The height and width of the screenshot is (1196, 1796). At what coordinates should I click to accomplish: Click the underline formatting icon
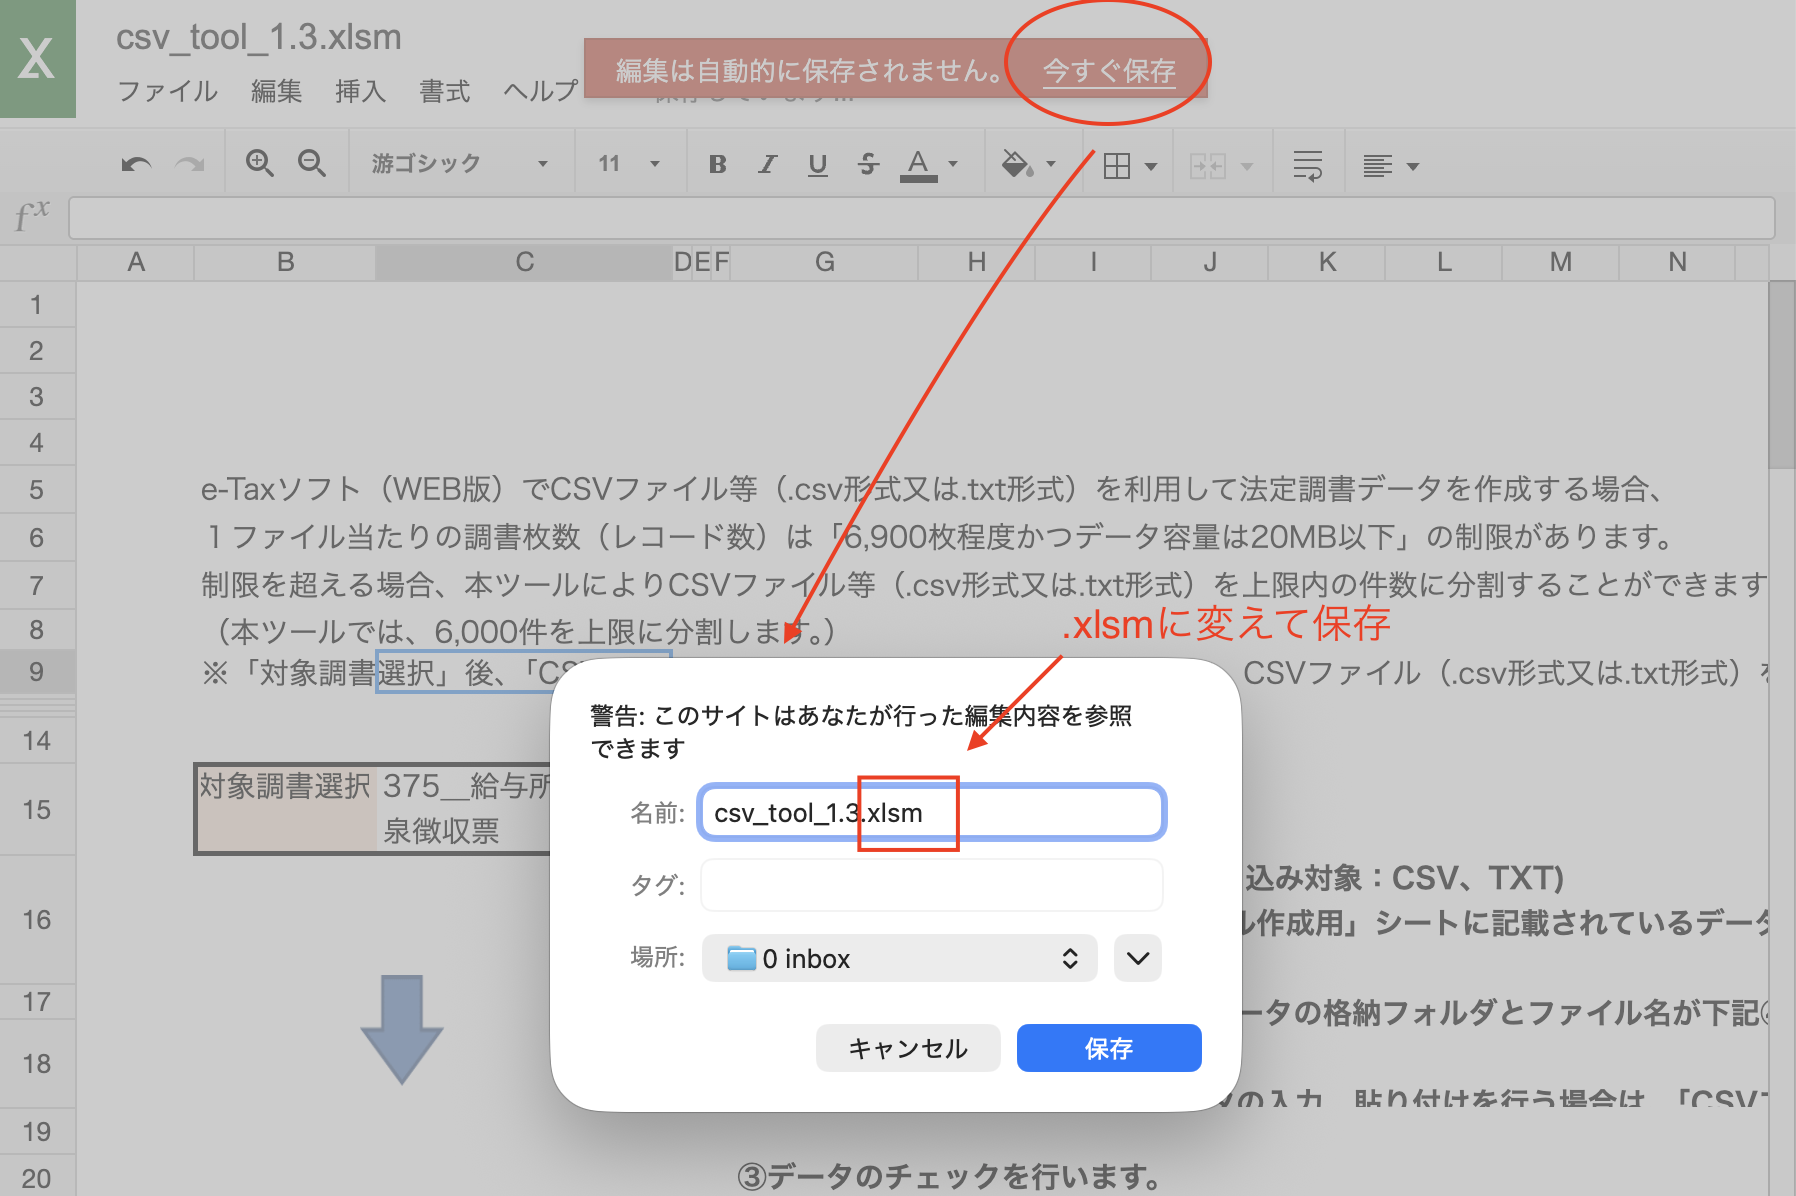tap(817, 164)
